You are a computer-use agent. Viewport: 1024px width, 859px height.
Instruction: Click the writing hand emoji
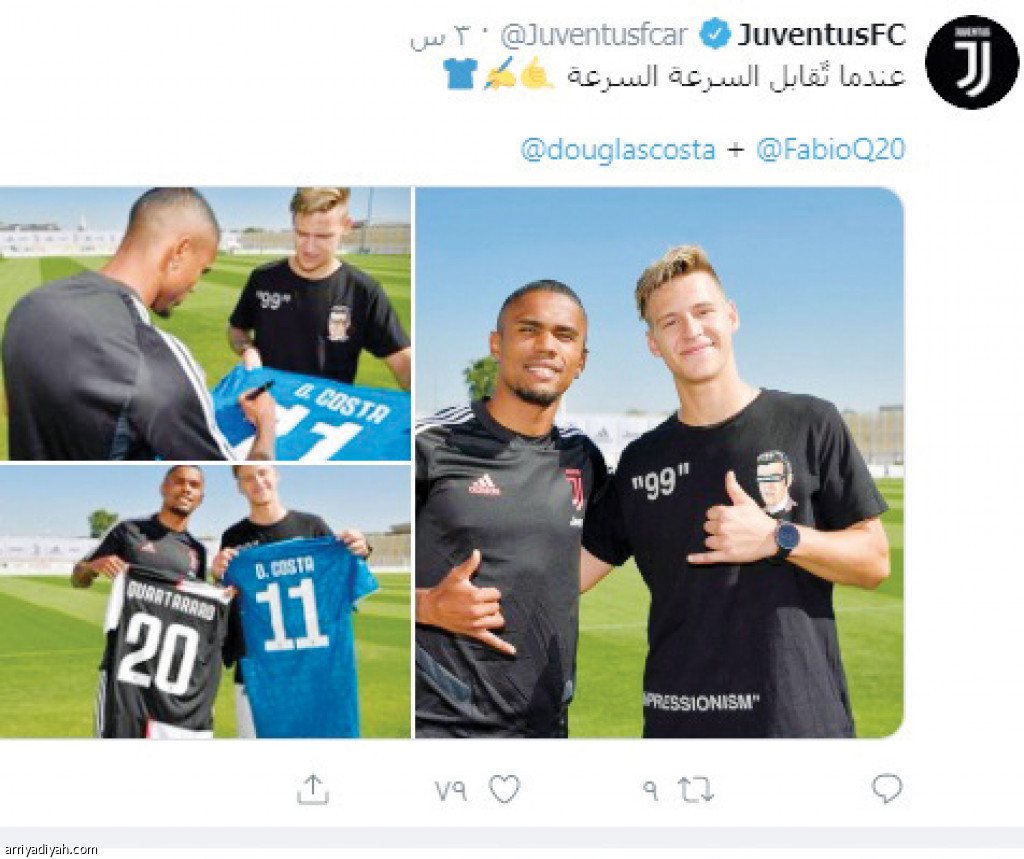tap(500, 73)
